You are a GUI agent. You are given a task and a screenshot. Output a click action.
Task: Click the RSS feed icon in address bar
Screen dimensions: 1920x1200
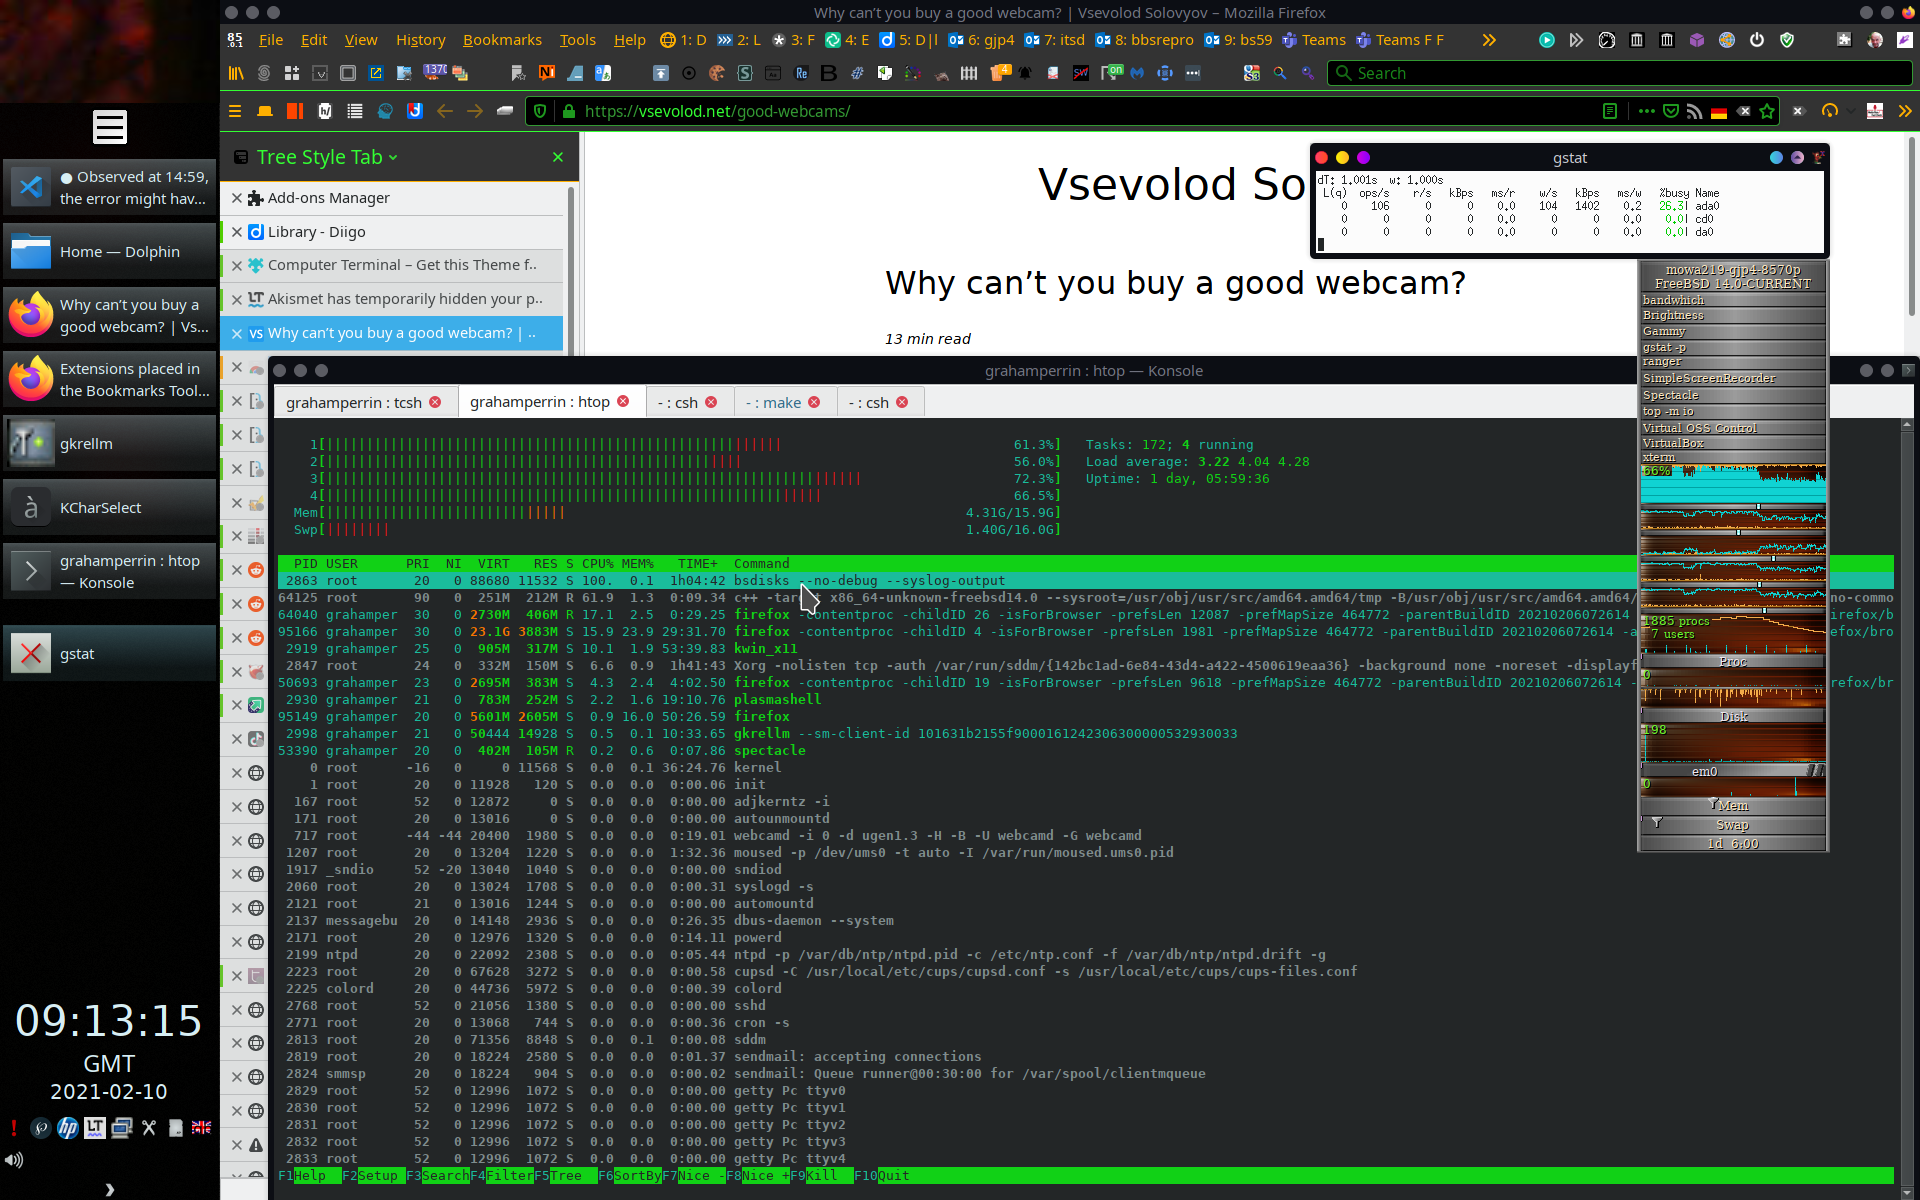pyautogui.click(x=1694, y=111)
